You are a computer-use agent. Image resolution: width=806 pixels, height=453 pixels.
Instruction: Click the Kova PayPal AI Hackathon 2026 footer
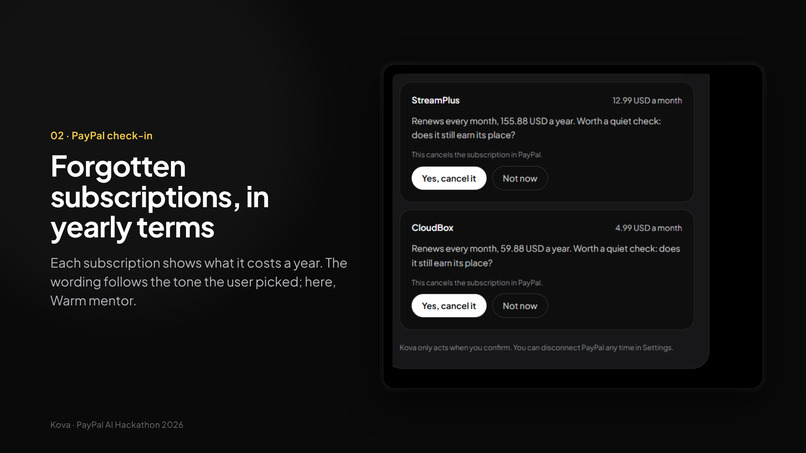click(x=117, y=425)
